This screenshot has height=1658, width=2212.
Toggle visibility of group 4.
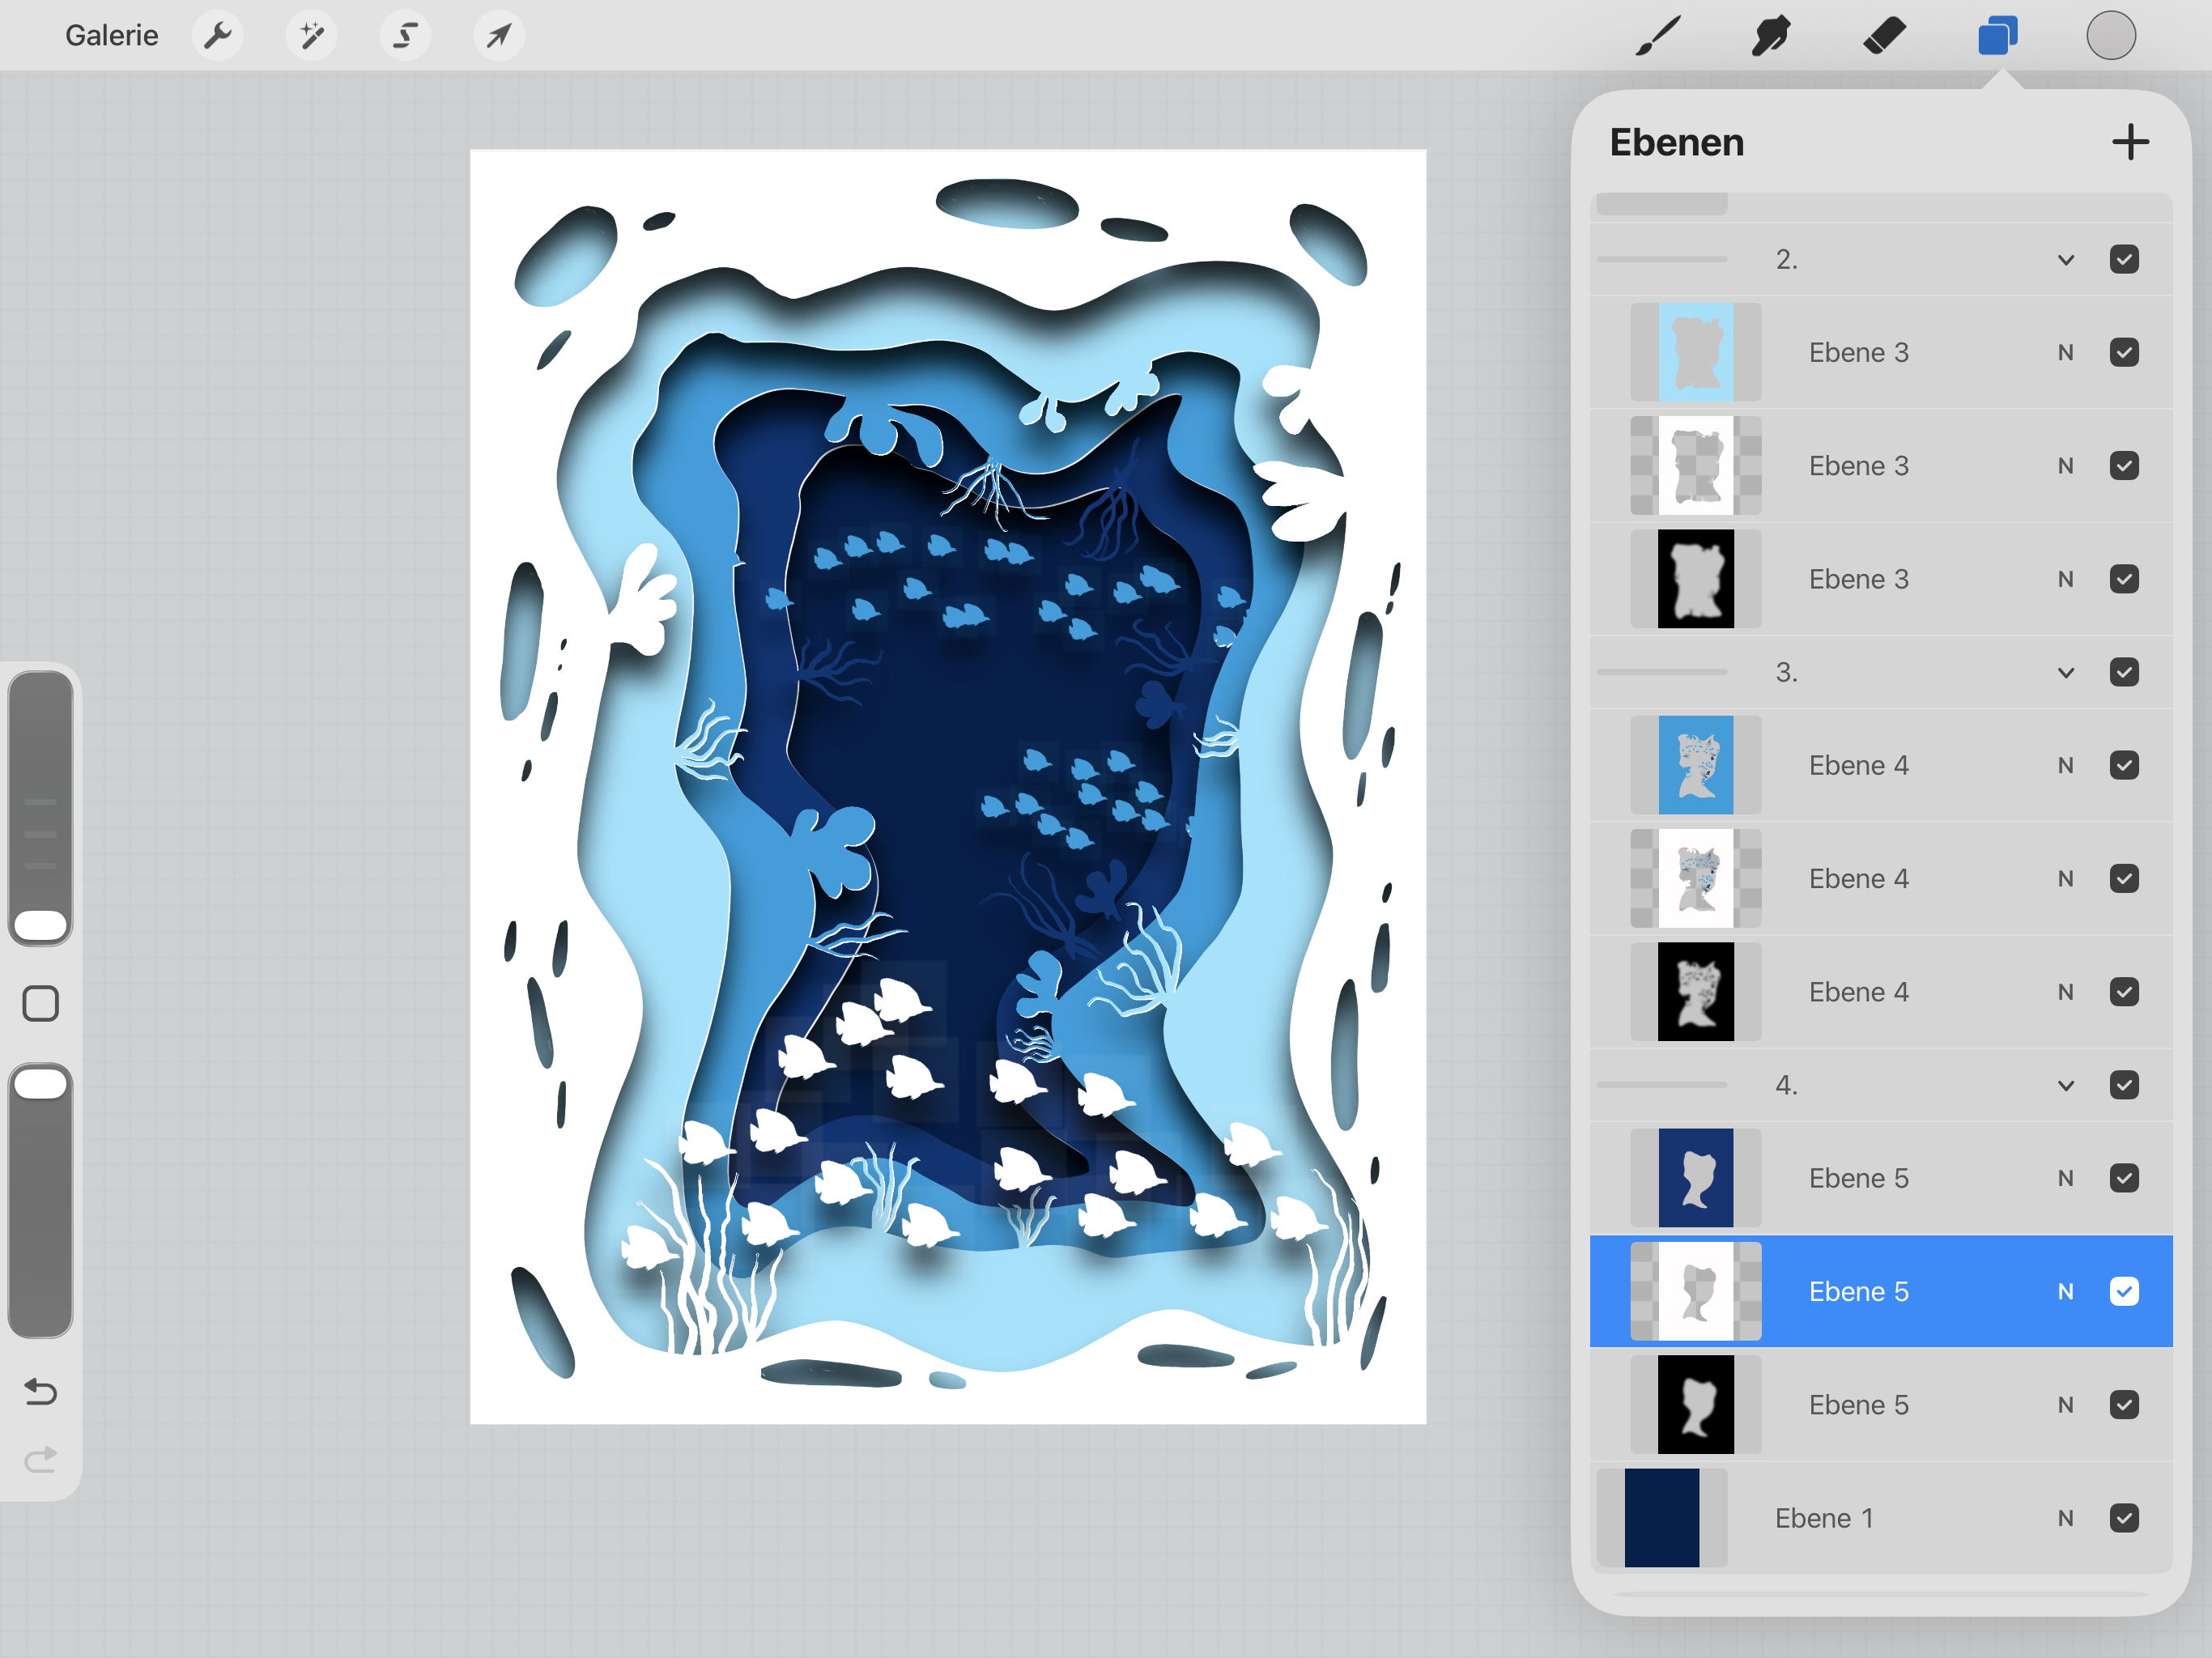[2124, 1086]
